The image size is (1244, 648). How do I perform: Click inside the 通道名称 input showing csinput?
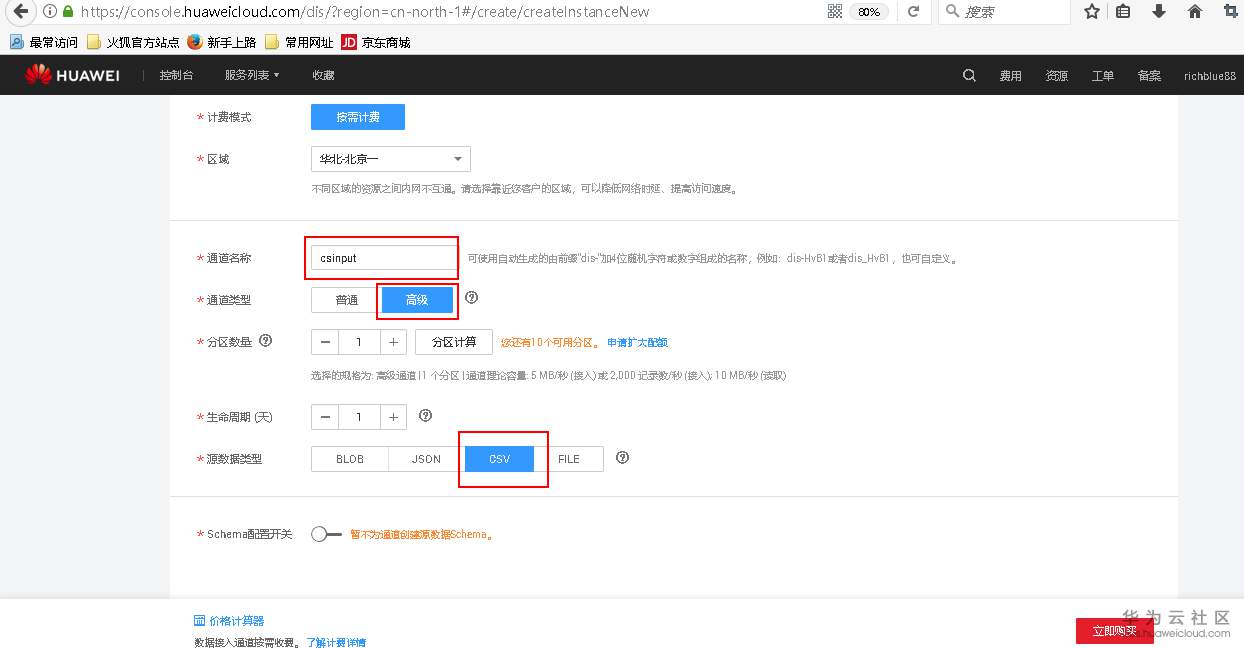(381, 257)
